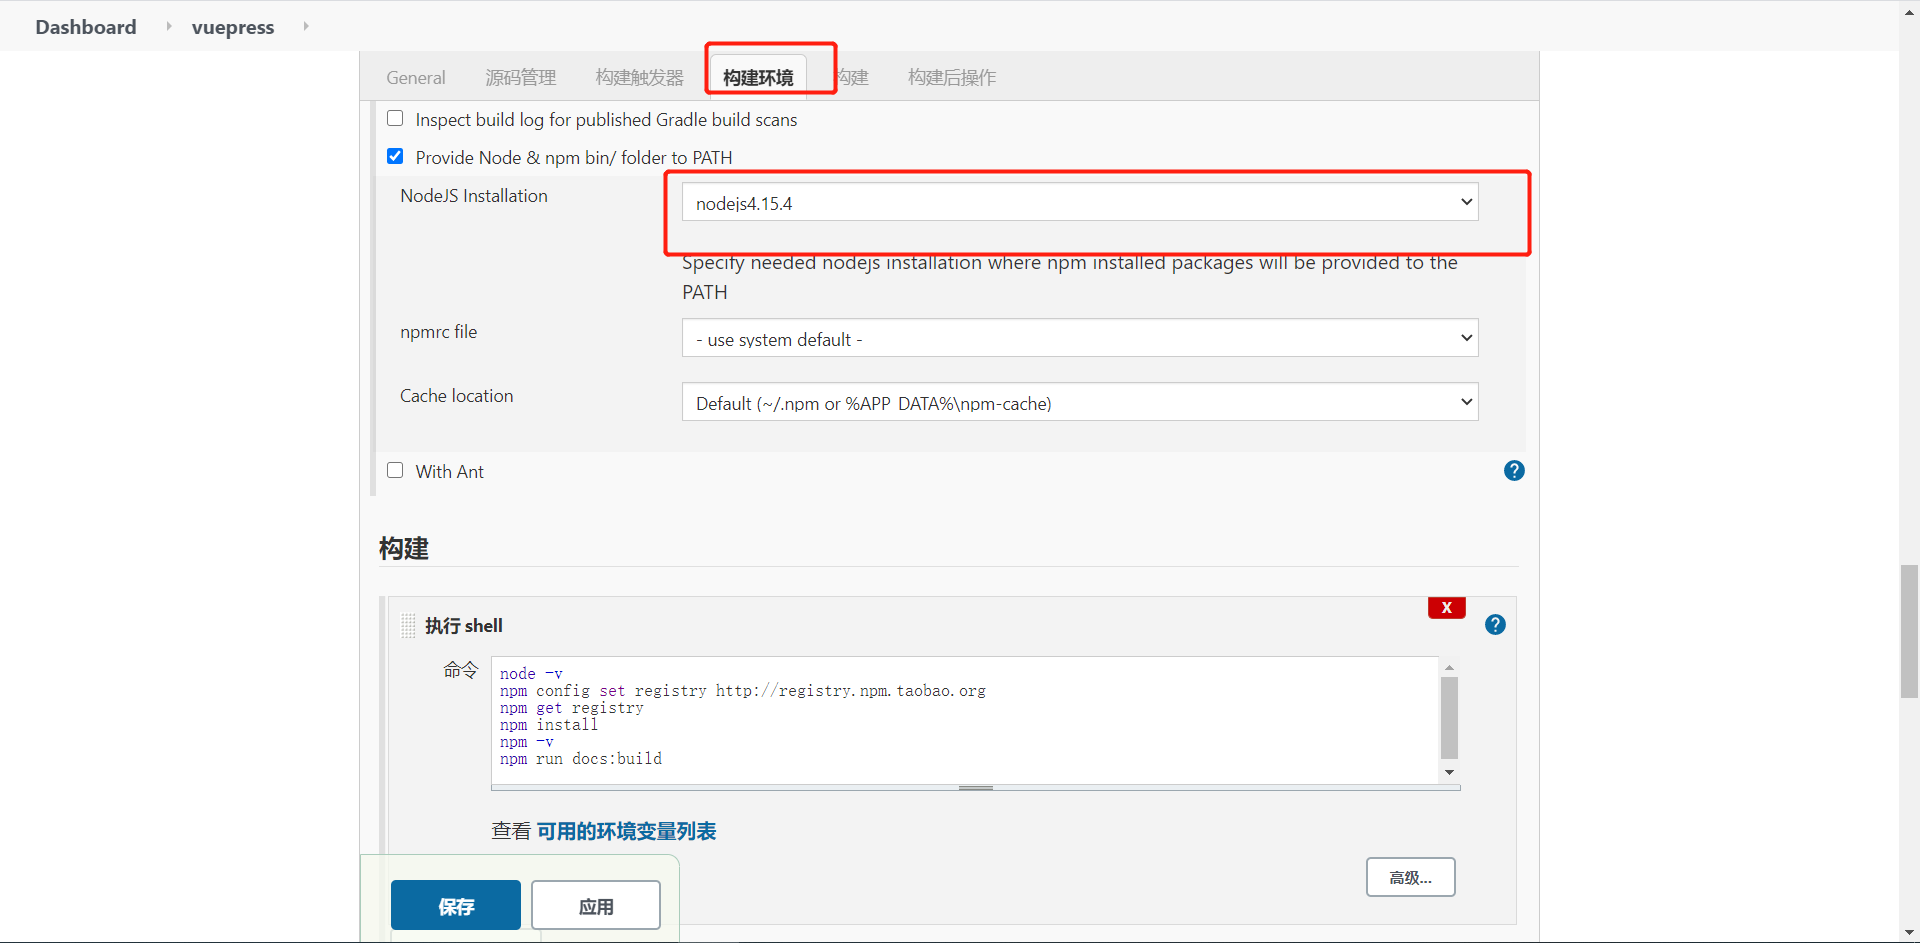Viewport: 1920px width, 943px height.
Task: Click the vuepress breadcrumb arrow
Action: coord(305,26)
